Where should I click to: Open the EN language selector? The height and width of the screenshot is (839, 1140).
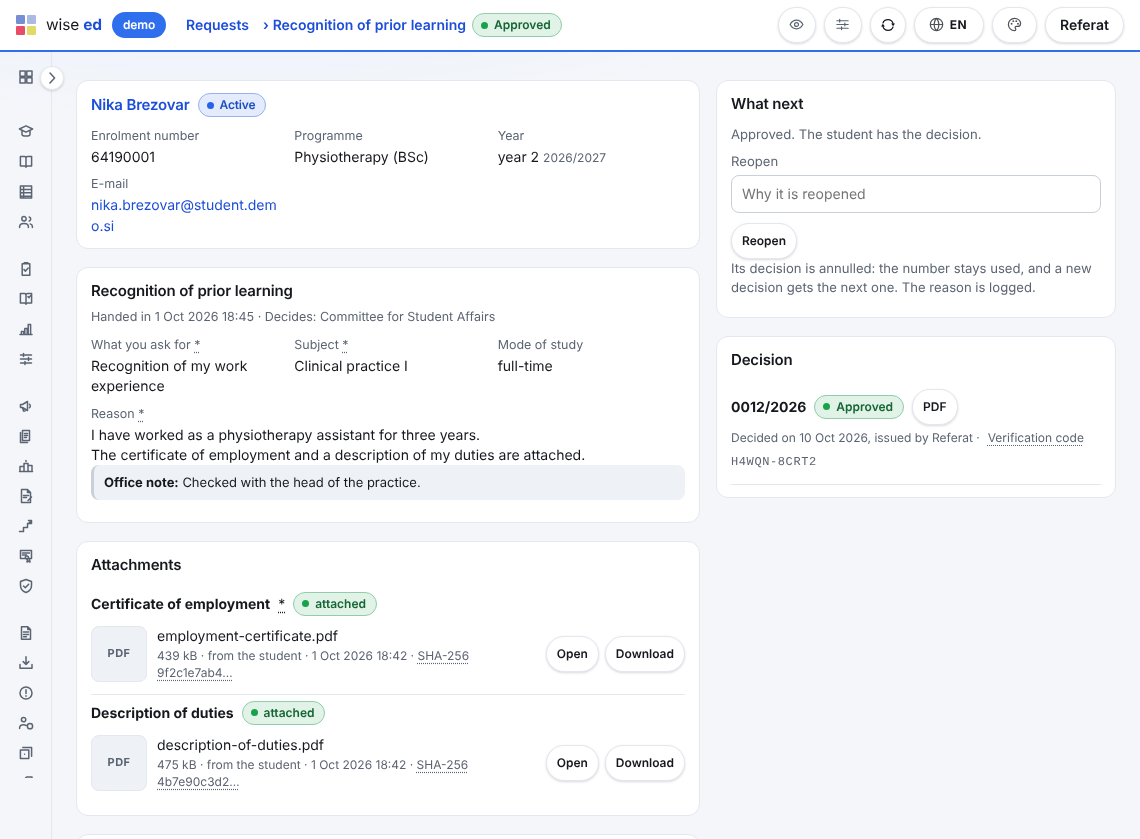948,25
